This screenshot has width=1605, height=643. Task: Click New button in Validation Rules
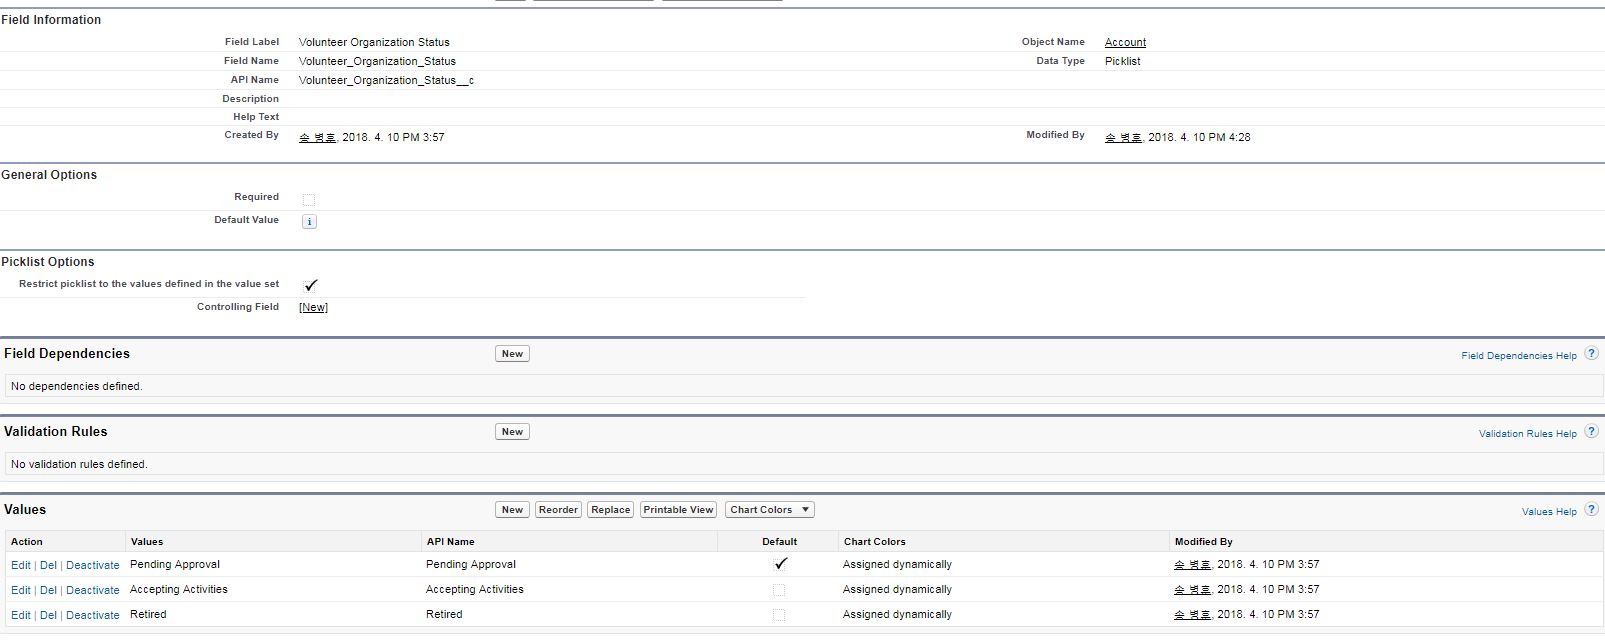point(512,432)
